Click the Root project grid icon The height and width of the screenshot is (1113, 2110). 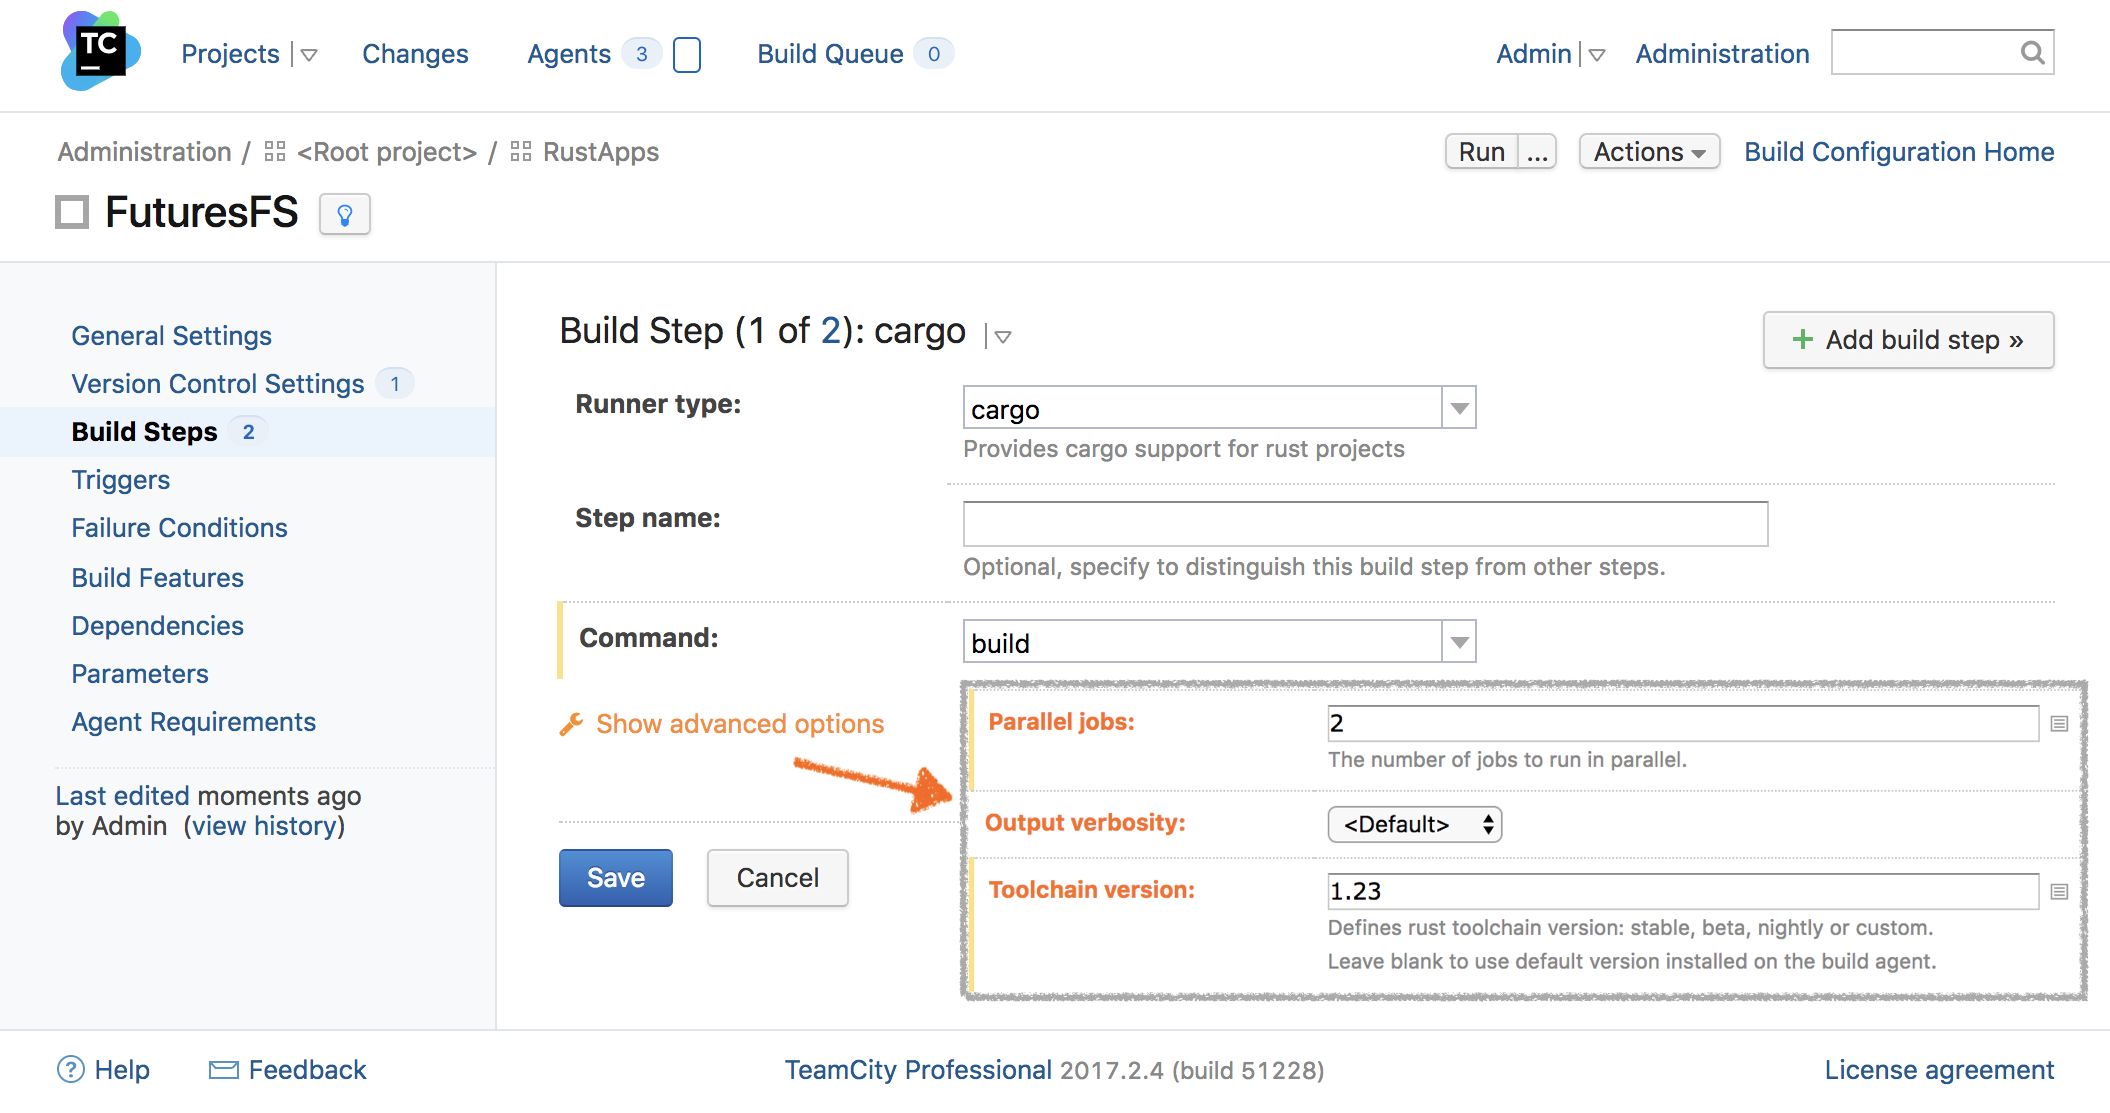coord(275,152)
